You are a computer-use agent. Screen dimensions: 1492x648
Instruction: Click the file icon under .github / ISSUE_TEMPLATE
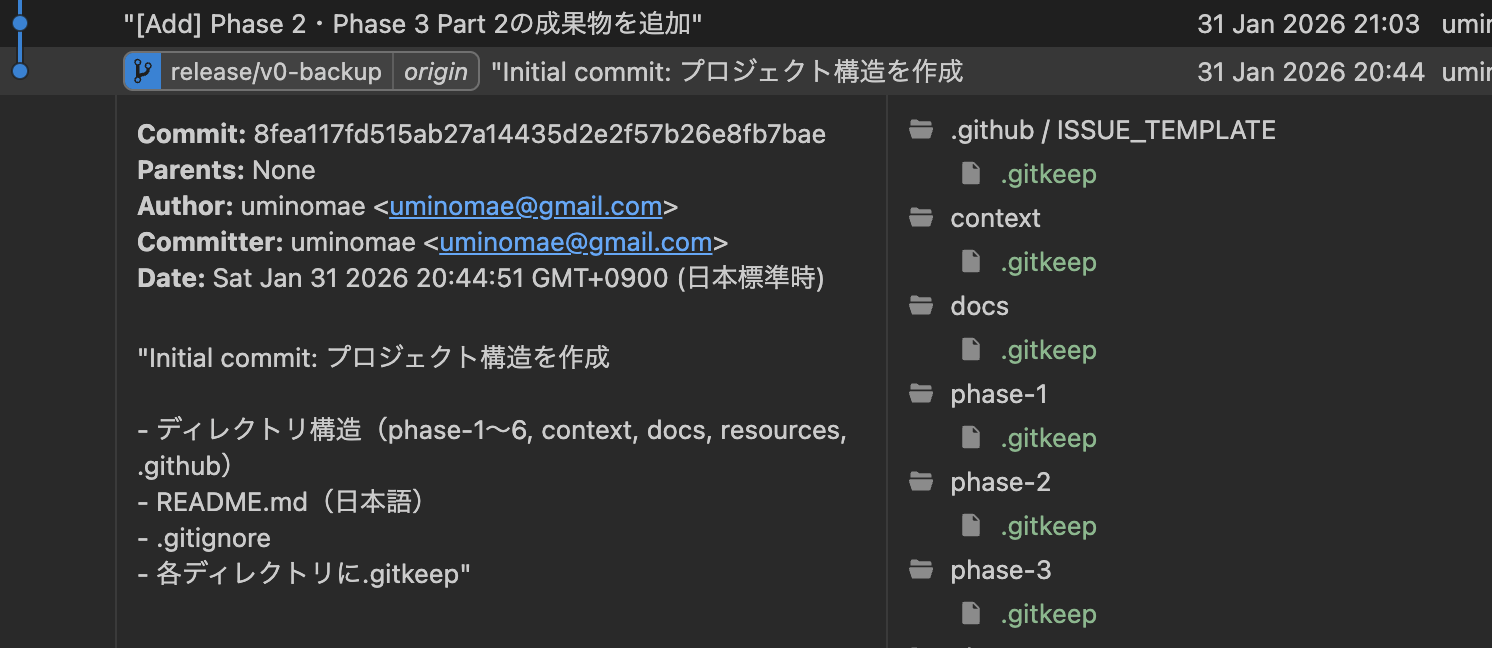click(970, 174)
